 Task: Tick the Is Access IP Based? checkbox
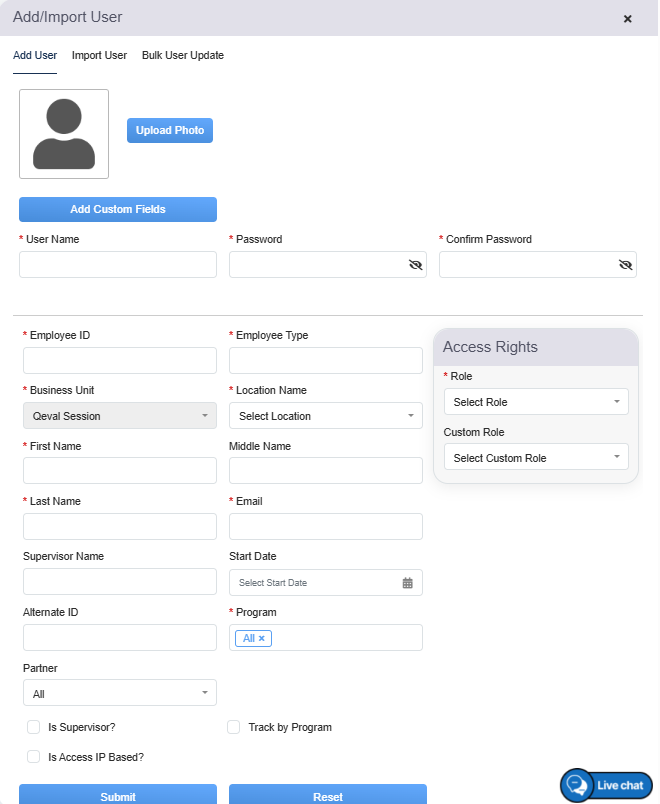(x=34, y=757)
